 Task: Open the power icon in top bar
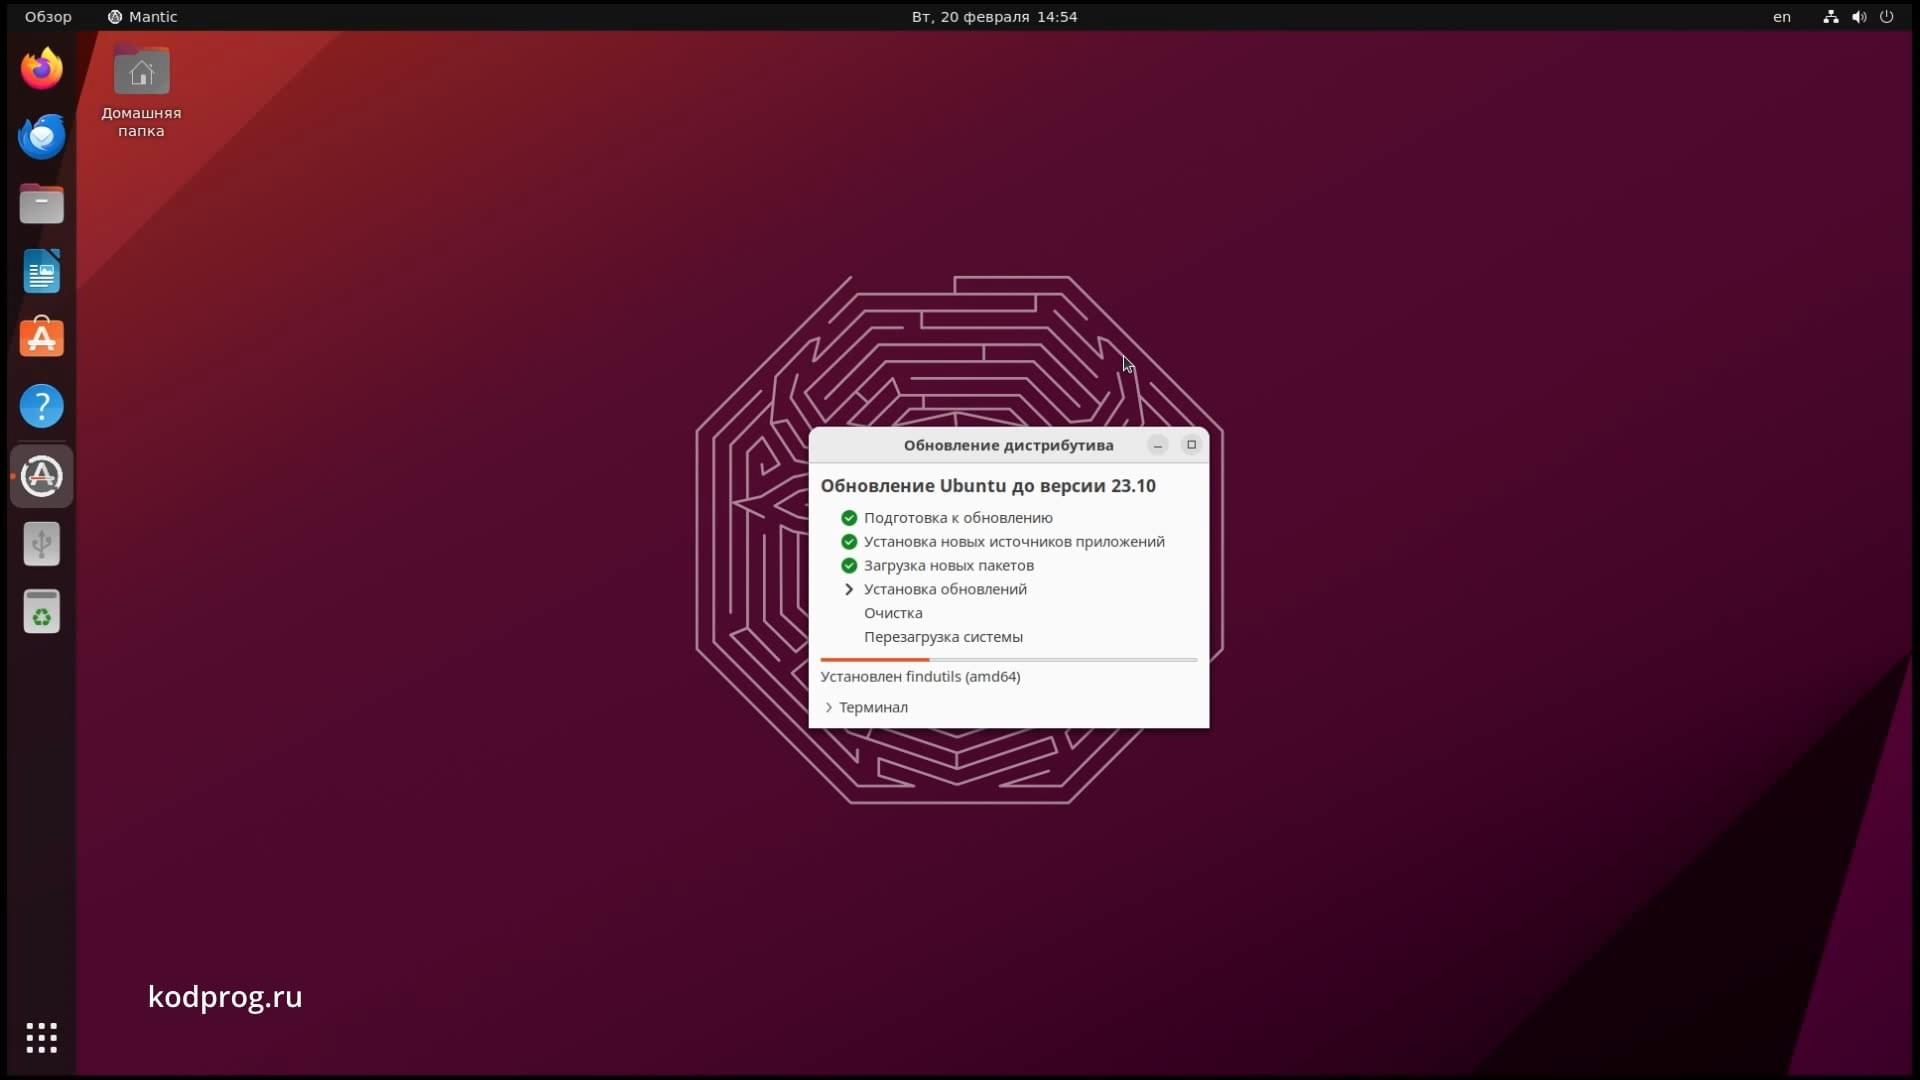(1887, 17)
